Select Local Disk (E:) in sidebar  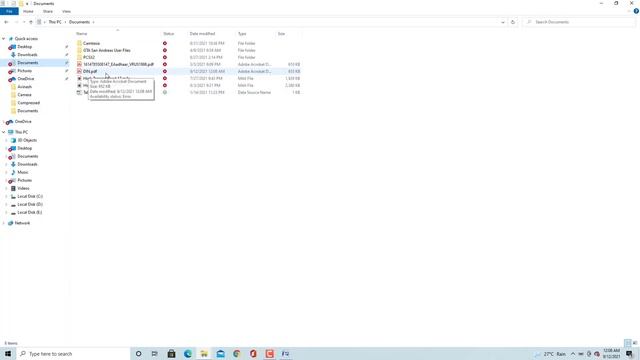[x=29, y=213]
